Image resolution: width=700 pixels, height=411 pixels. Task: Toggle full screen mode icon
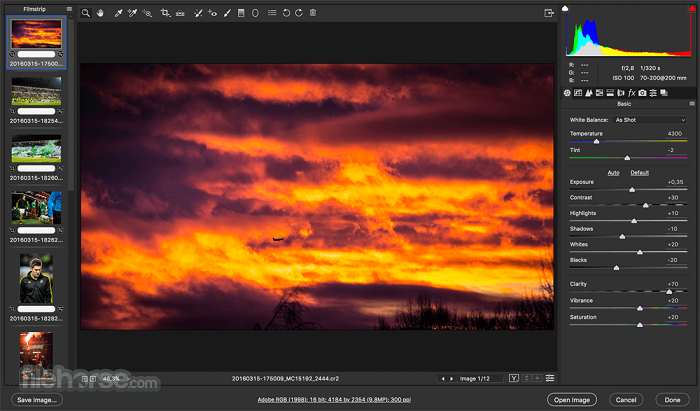[549, 13]
